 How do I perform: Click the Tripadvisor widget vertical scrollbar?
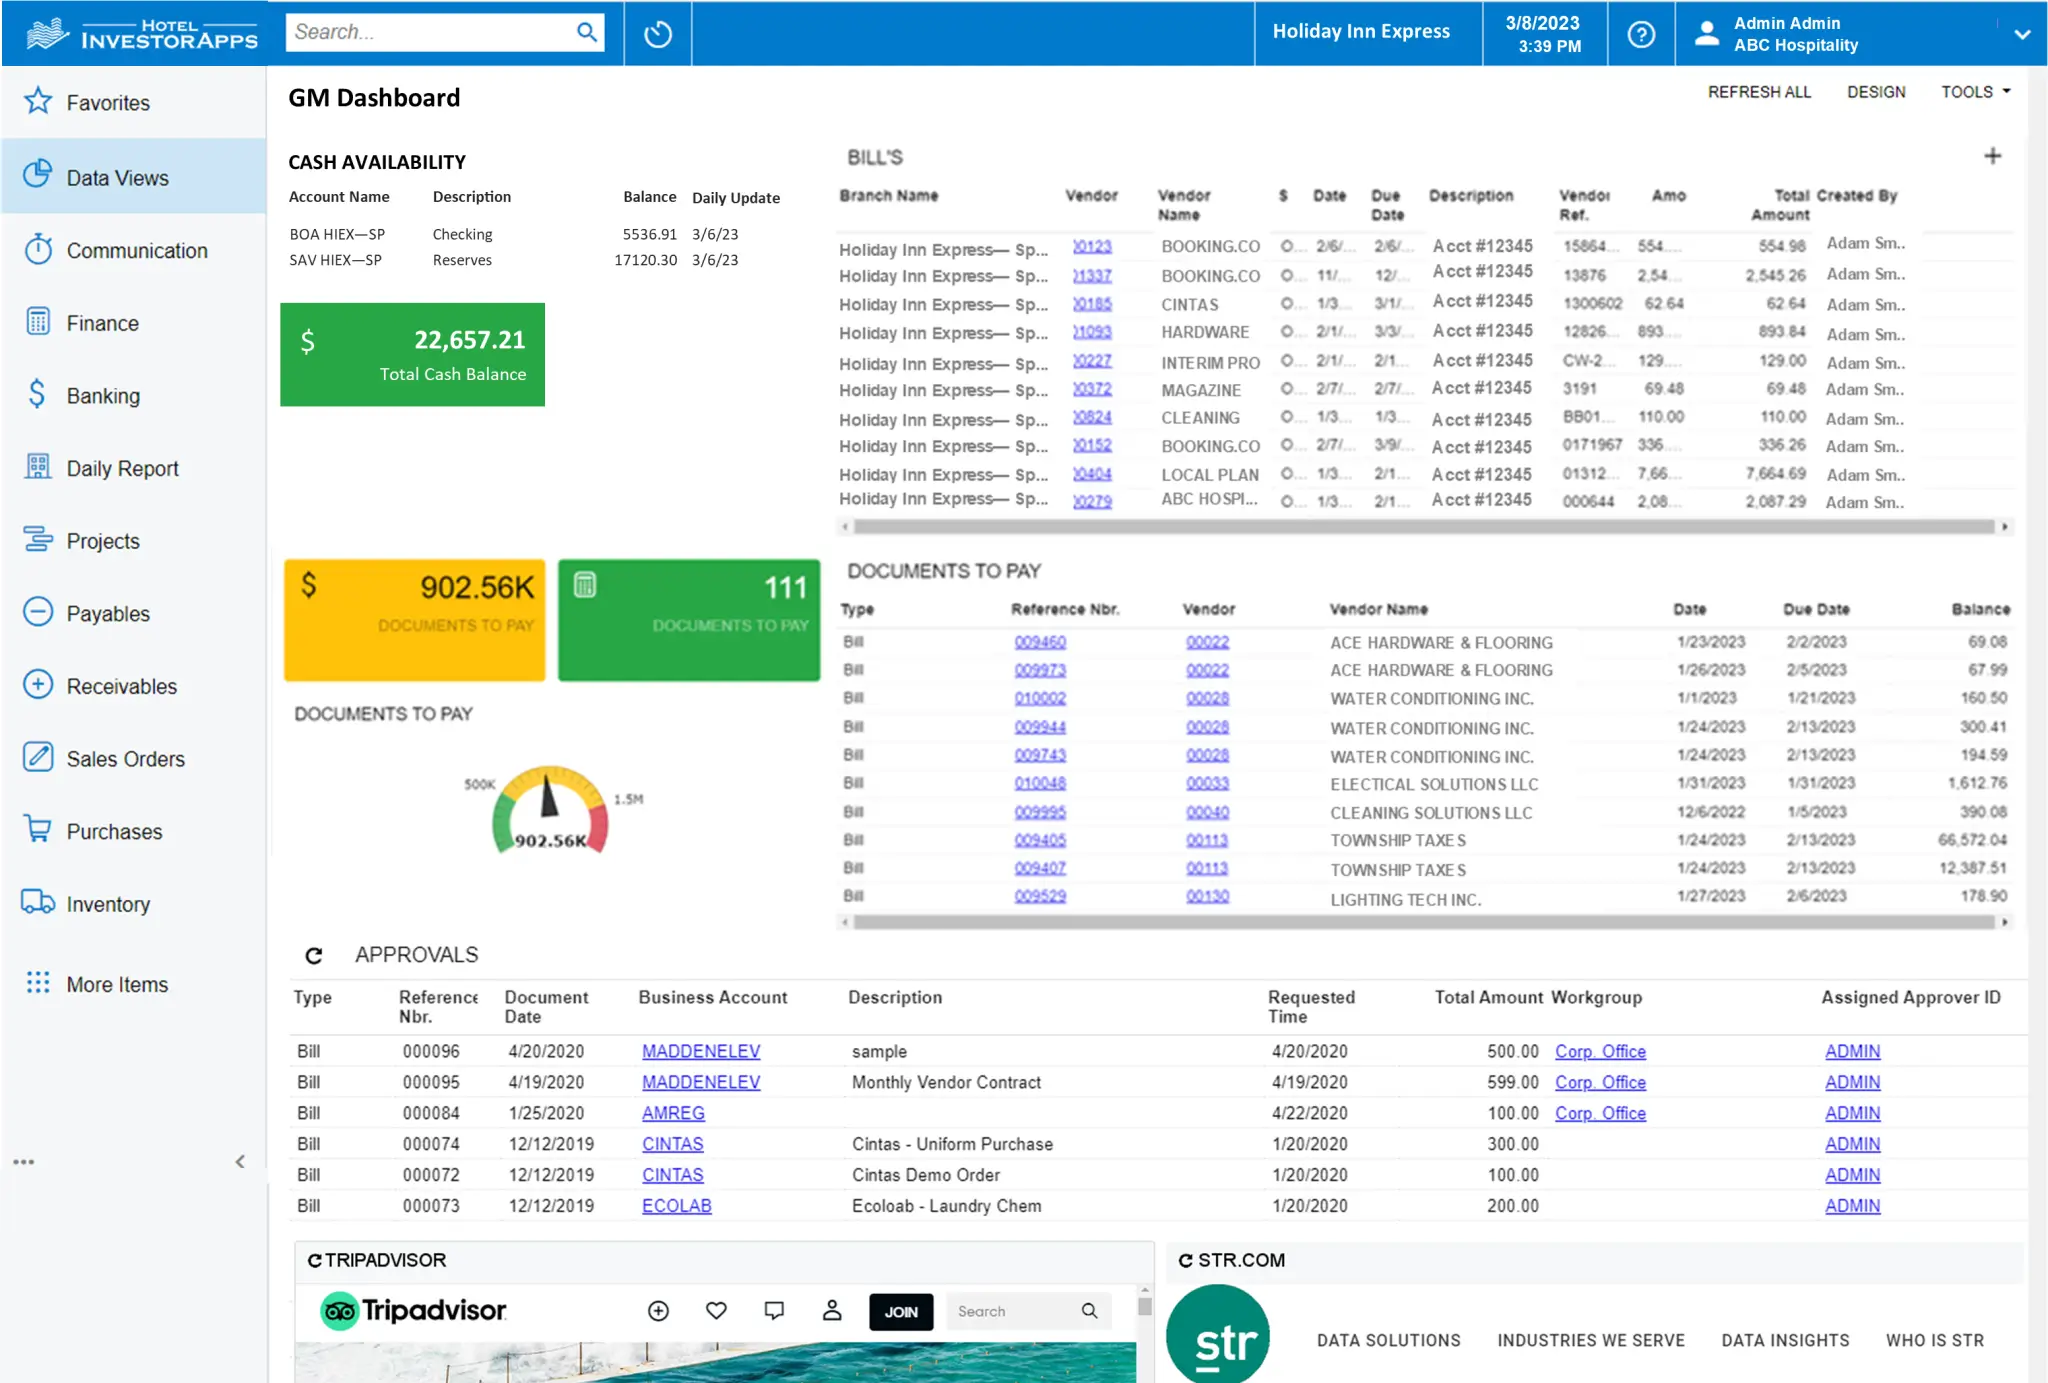[x=1144, y=1306]
